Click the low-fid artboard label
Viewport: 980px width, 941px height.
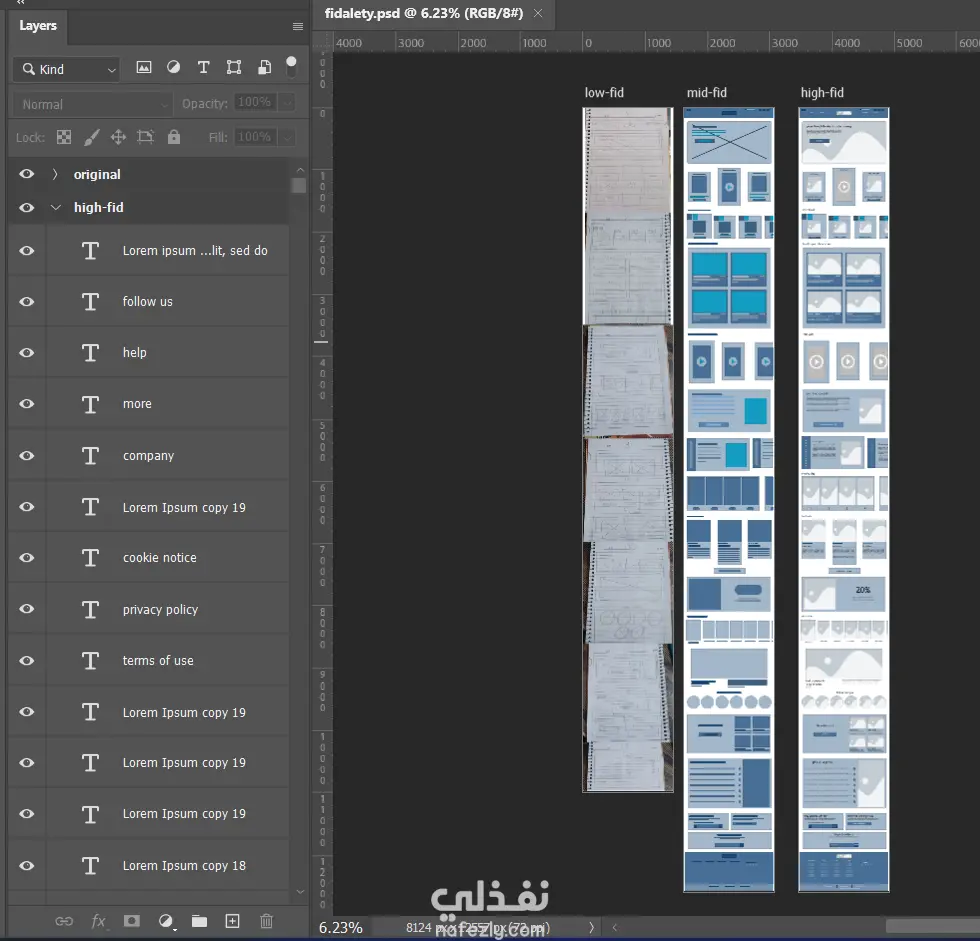tap(604, 93)
